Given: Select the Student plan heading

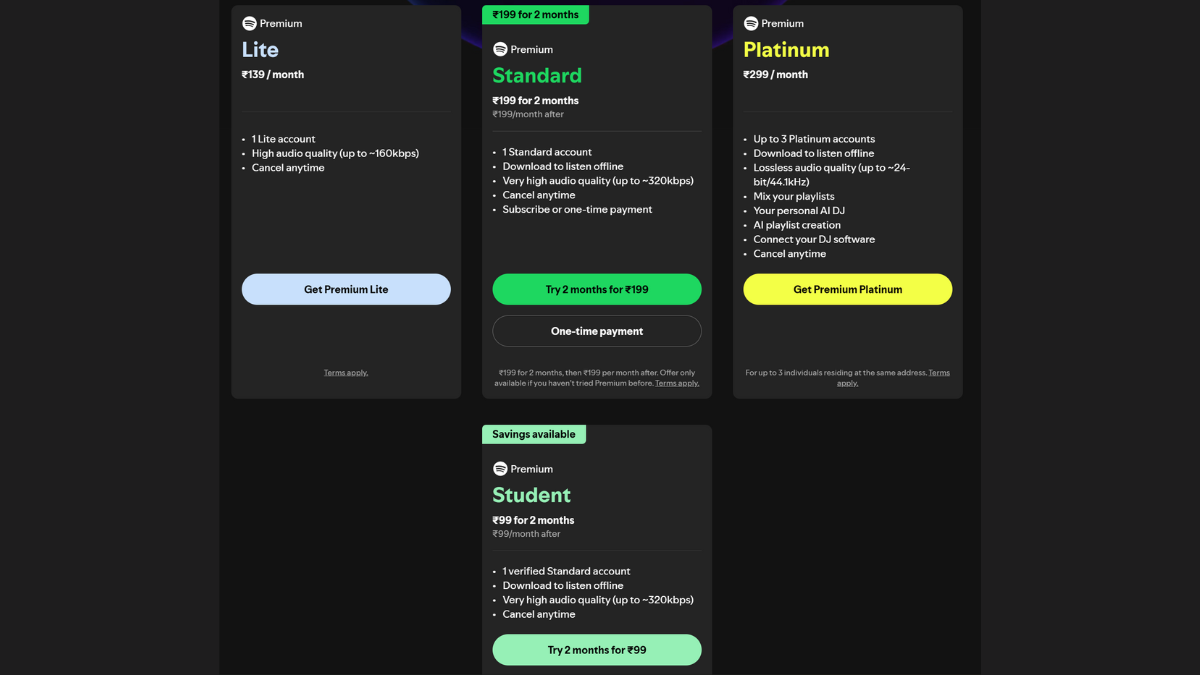Looking at the screenshot, I should (531, 495).
